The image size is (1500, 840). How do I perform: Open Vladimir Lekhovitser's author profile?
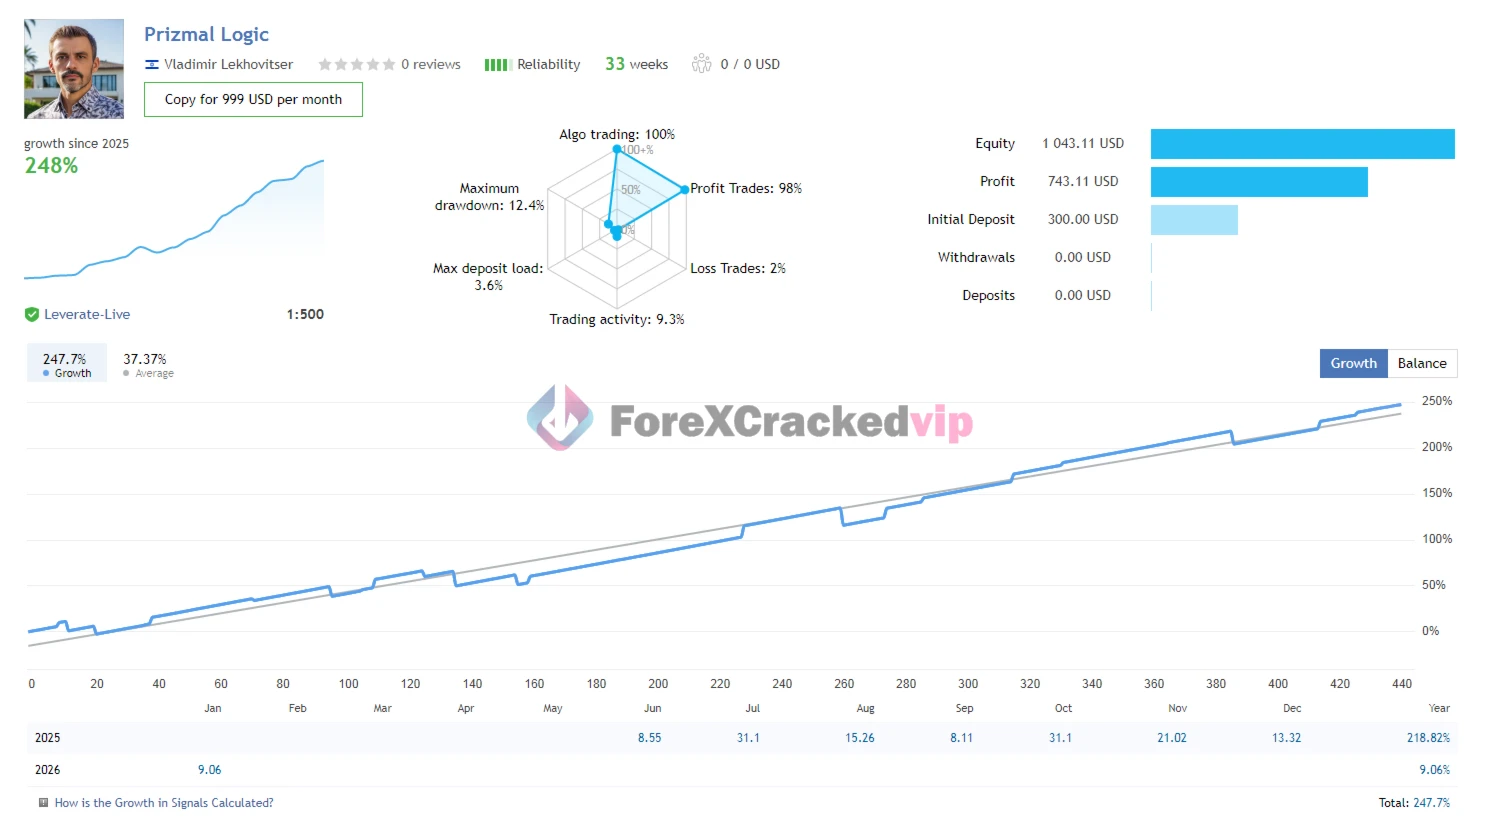coord(228,64)
